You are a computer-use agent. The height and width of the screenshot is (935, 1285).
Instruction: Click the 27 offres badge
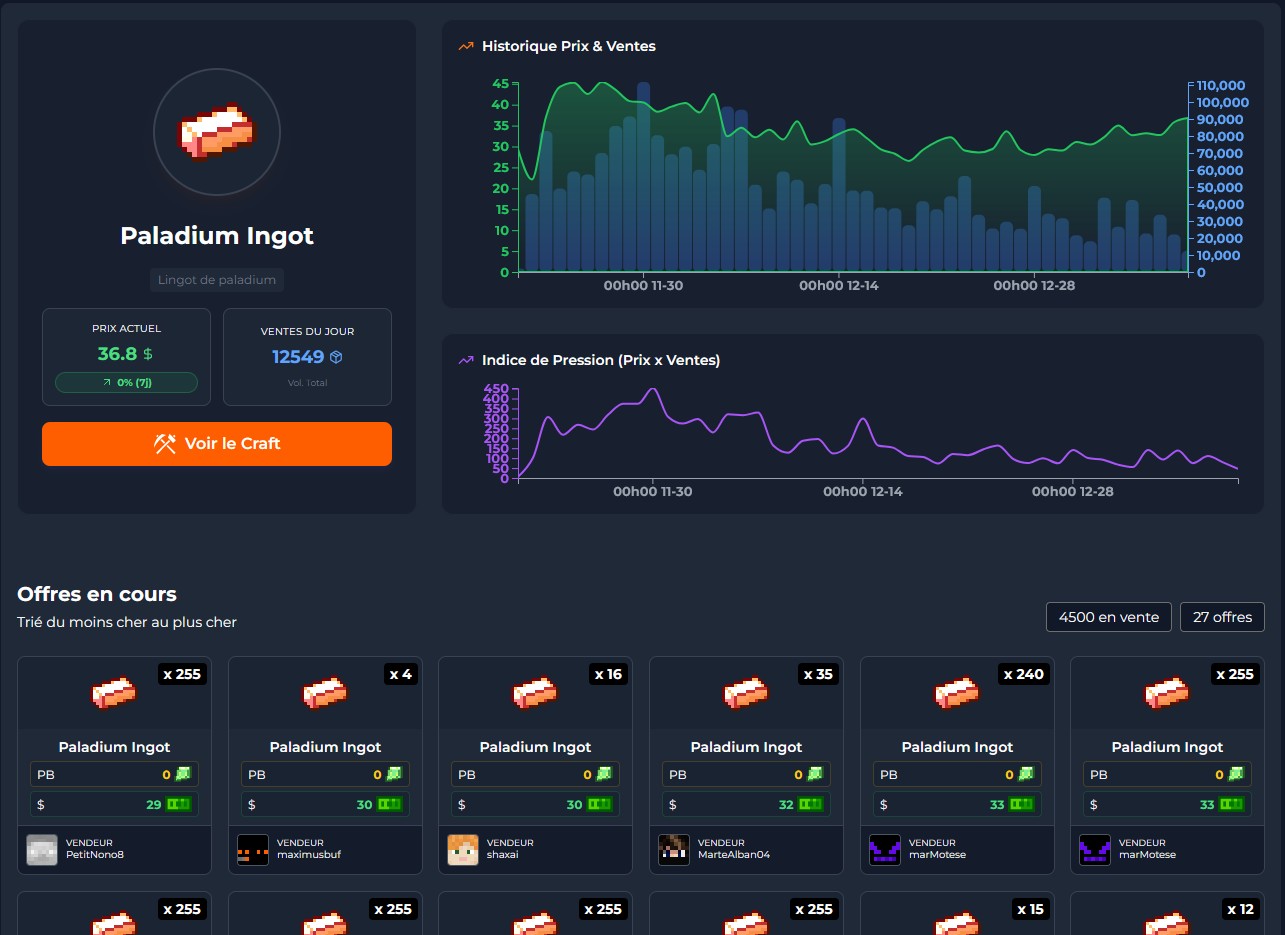(x=1222, y=617)
